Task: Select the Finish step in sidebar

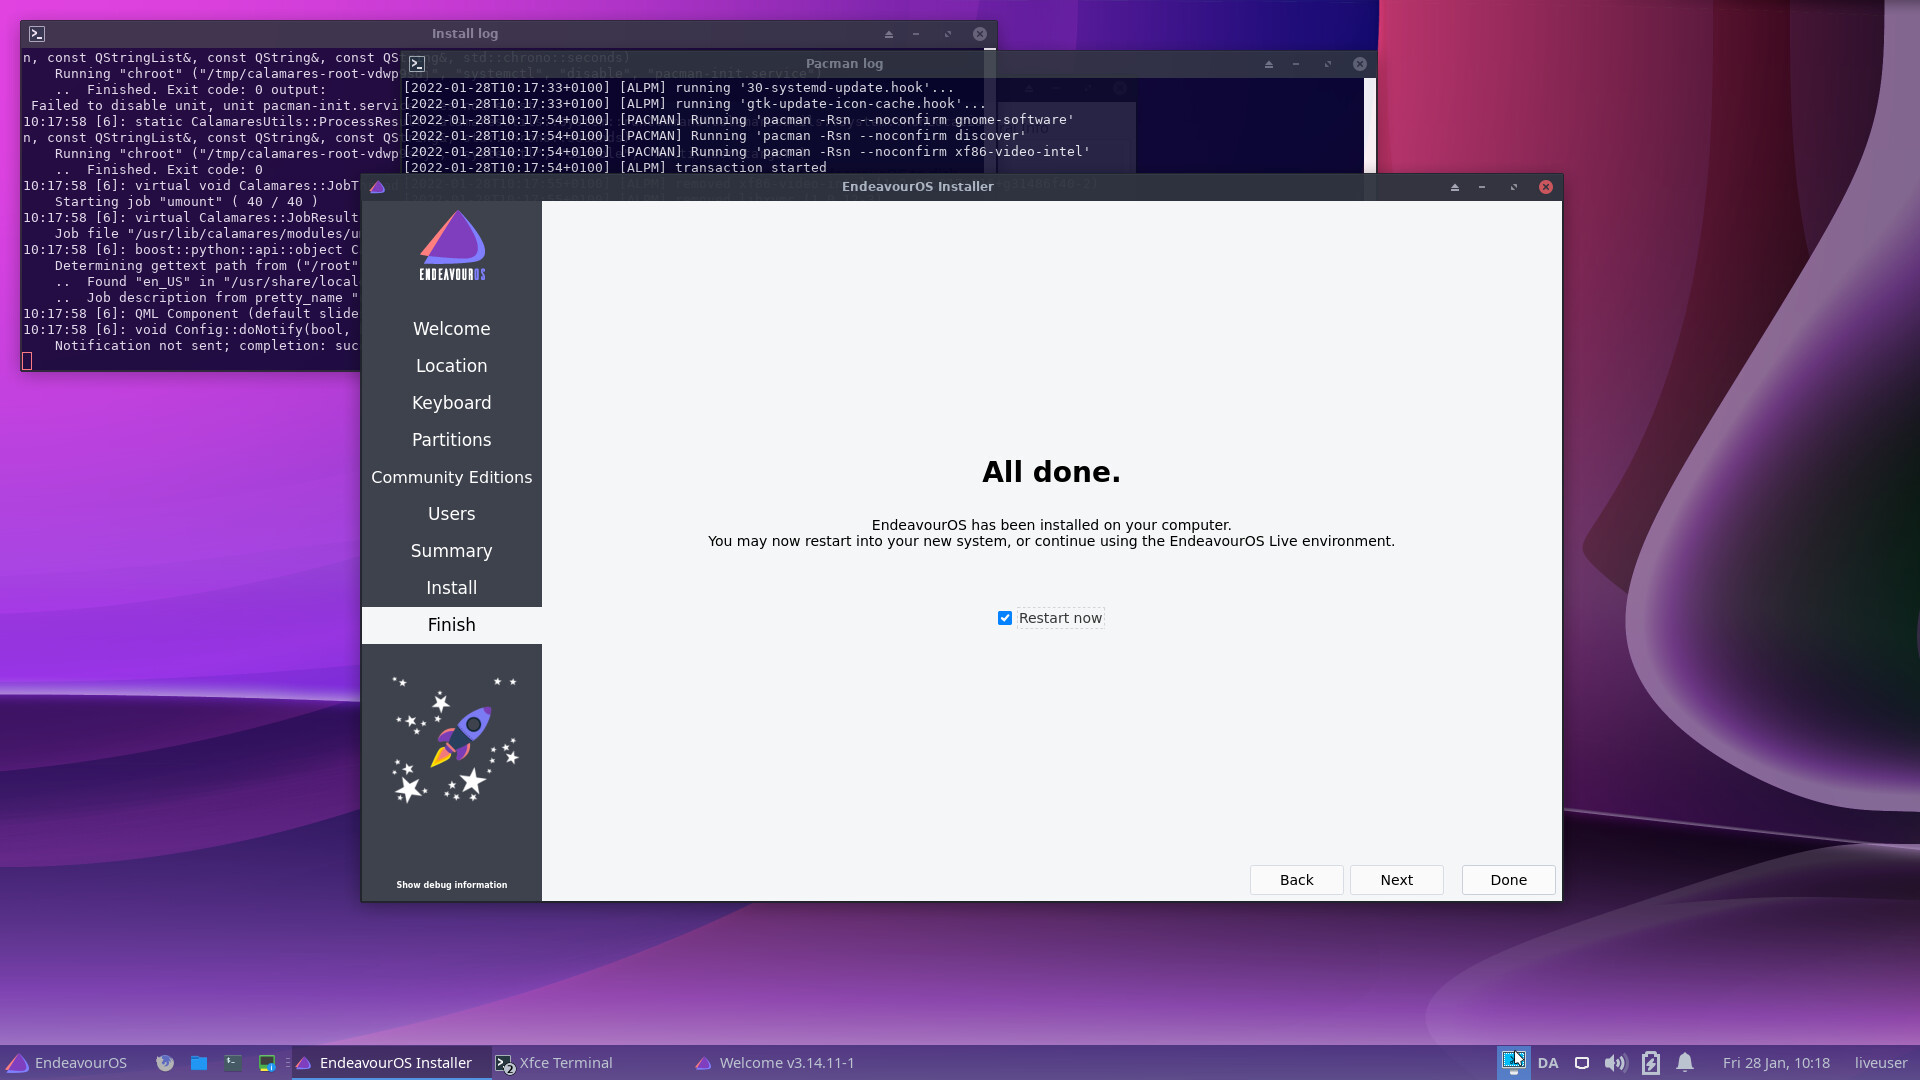Action: point(451,625)
